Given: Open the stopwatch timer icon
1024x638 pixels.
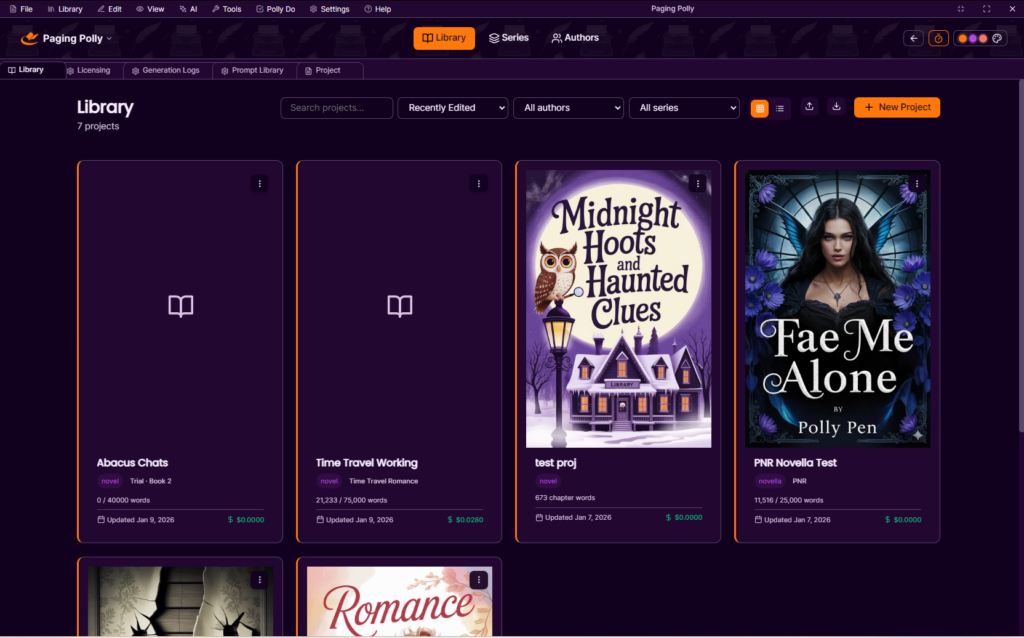Looking at the screenshot, I should [938, 38].
